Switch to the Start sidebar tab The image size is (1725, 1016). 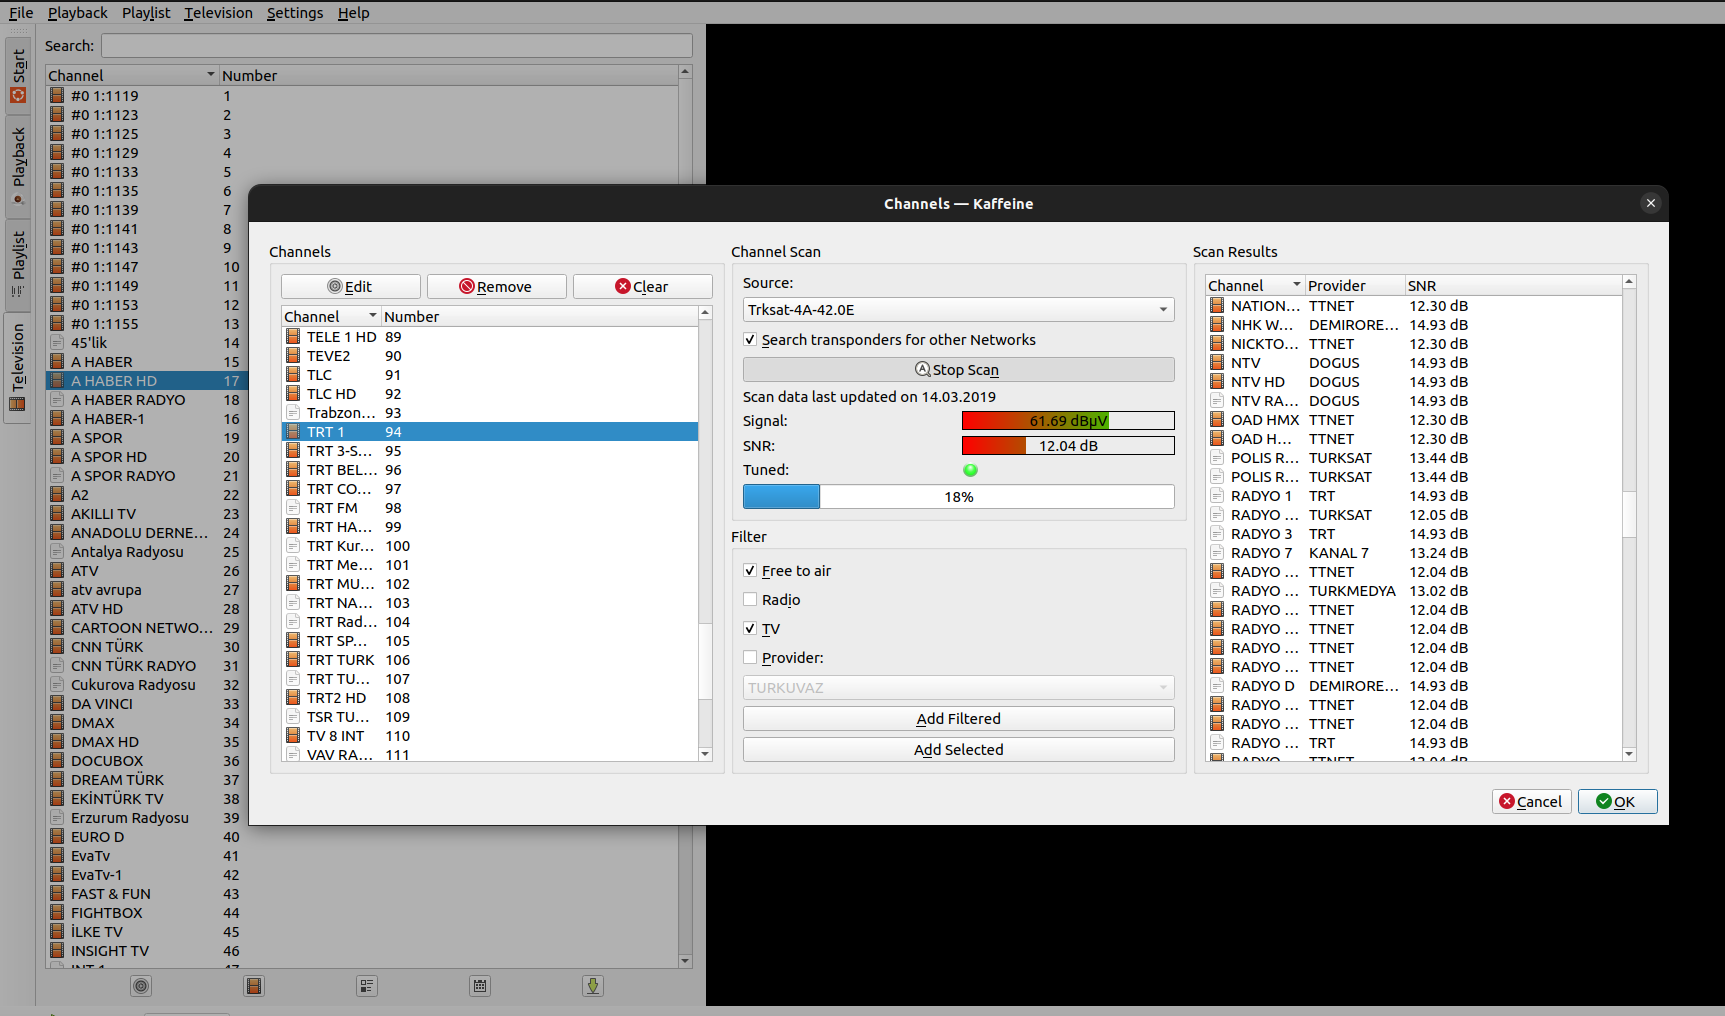(x=18, y=76)
